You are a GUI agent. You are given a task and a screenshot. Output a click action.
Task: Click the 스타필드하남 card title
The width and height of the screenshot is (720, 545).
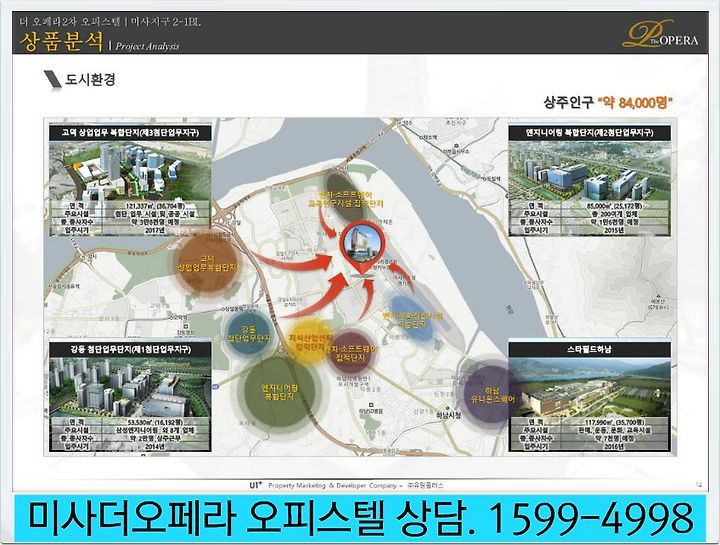[x=590, y=349]
